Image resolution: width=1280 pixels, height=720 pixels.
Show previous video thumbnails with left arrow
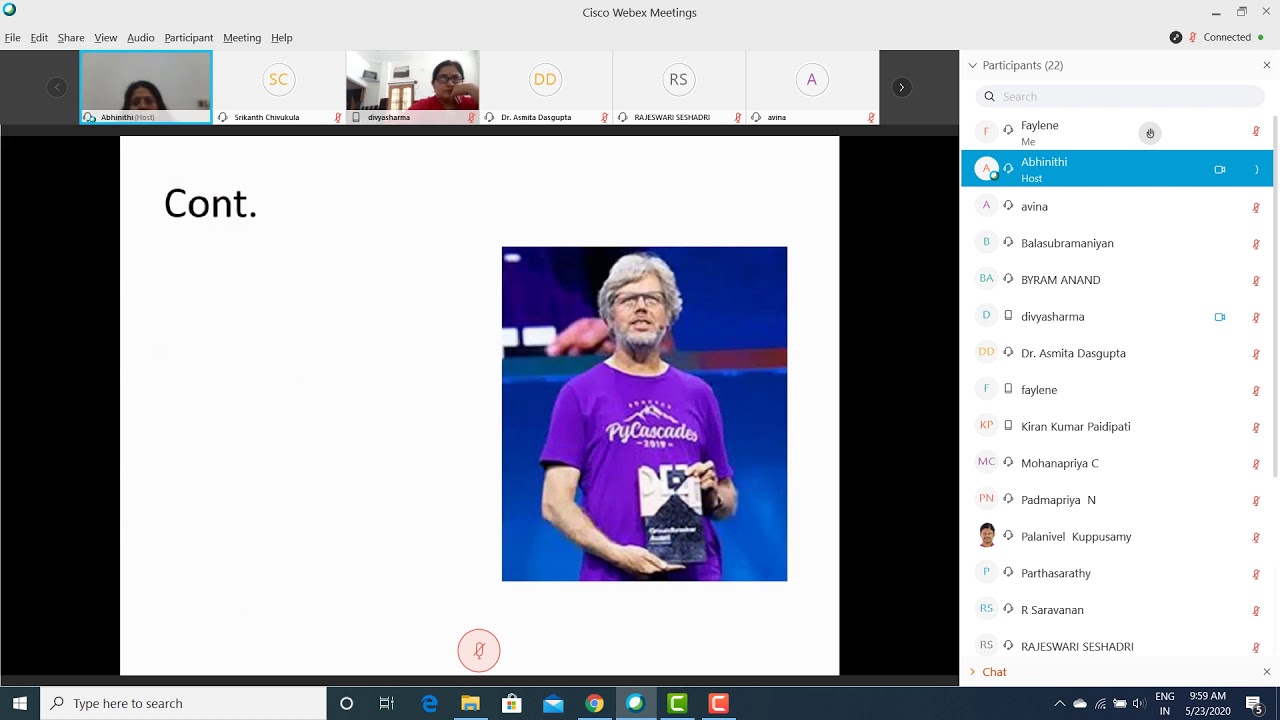57,88
